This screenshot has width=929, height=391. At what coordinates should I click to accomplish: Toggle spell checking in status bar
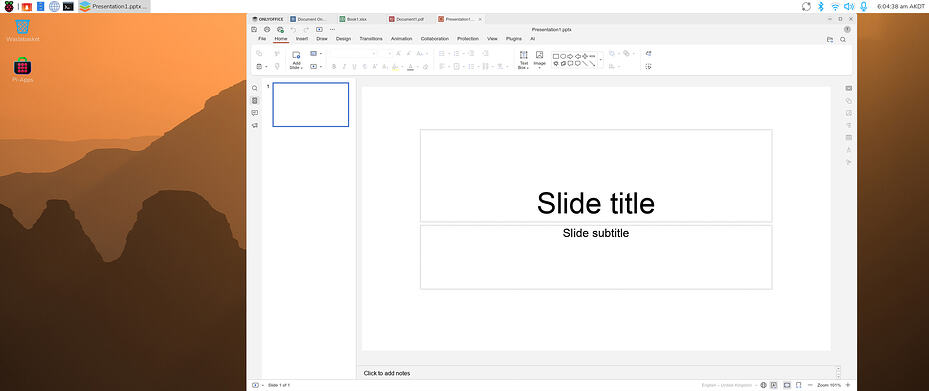(x=774, y=385)
